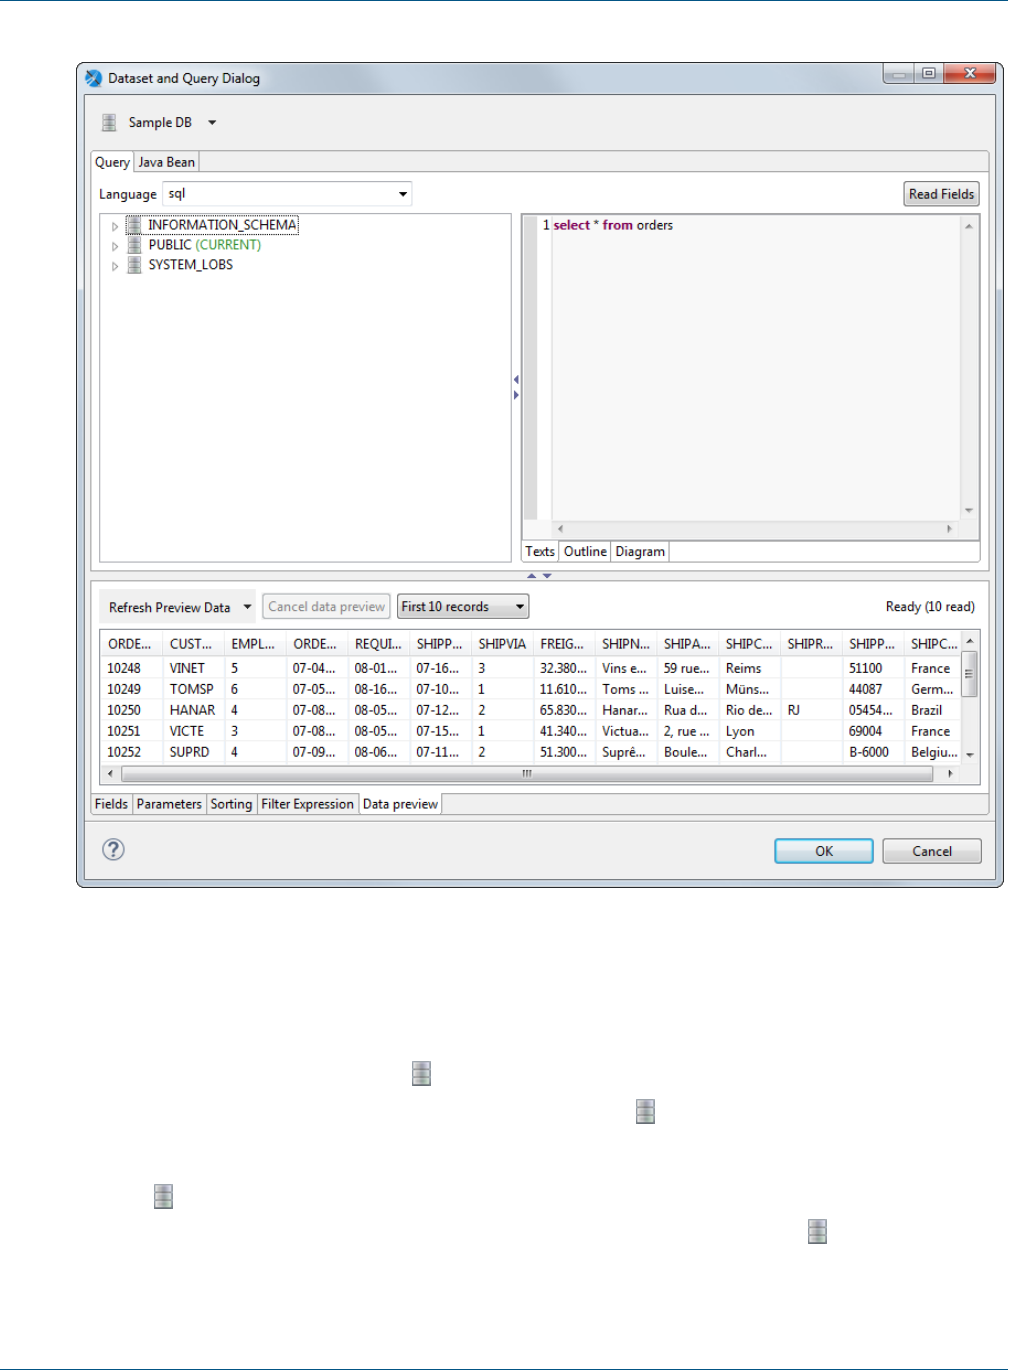The image size is (1009, 1370).
Task: Switch to the Sorting tab
Action: point(231,804)
